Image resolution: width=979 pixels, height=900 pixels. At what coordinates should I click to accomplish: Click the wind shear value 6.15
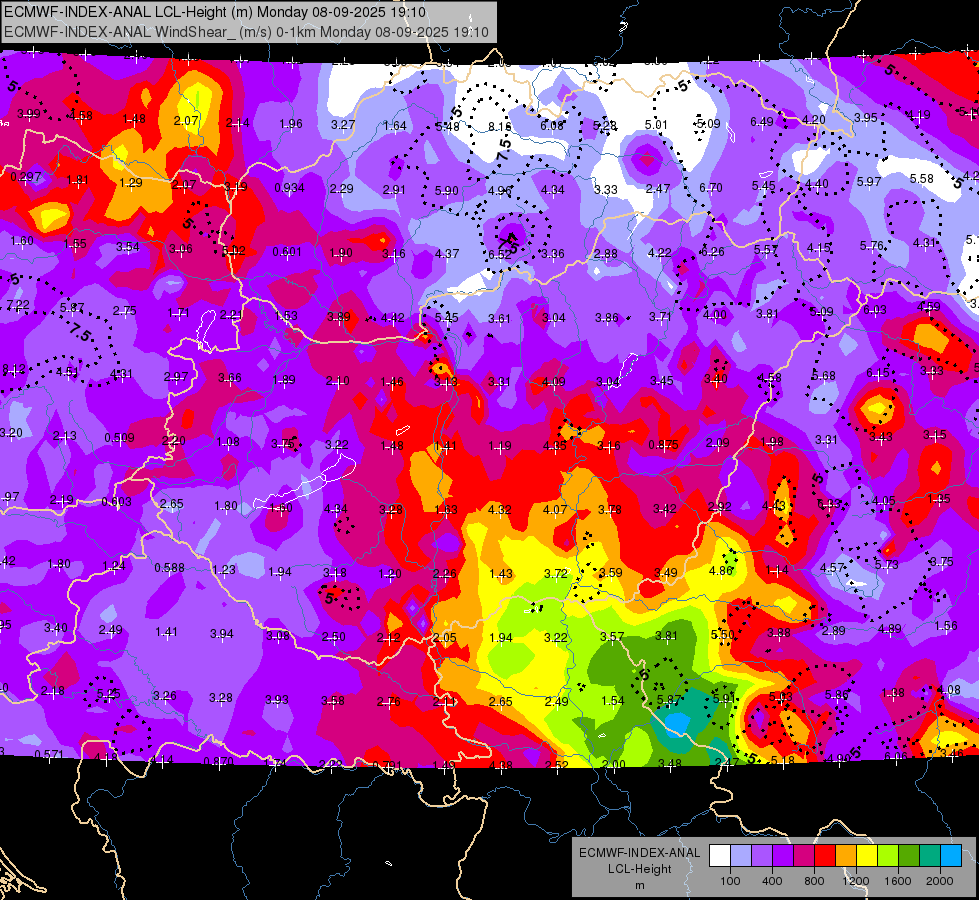(878, 373)
